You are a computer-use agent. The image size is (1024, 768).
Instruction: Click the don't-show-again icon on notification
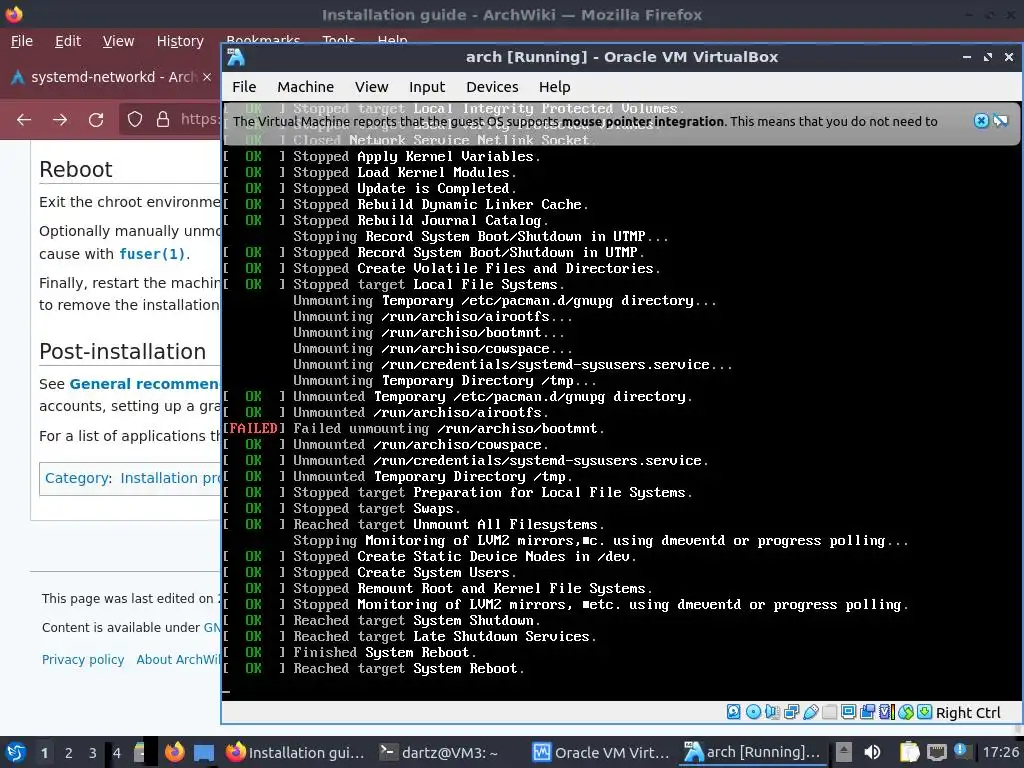[1000, 120]
